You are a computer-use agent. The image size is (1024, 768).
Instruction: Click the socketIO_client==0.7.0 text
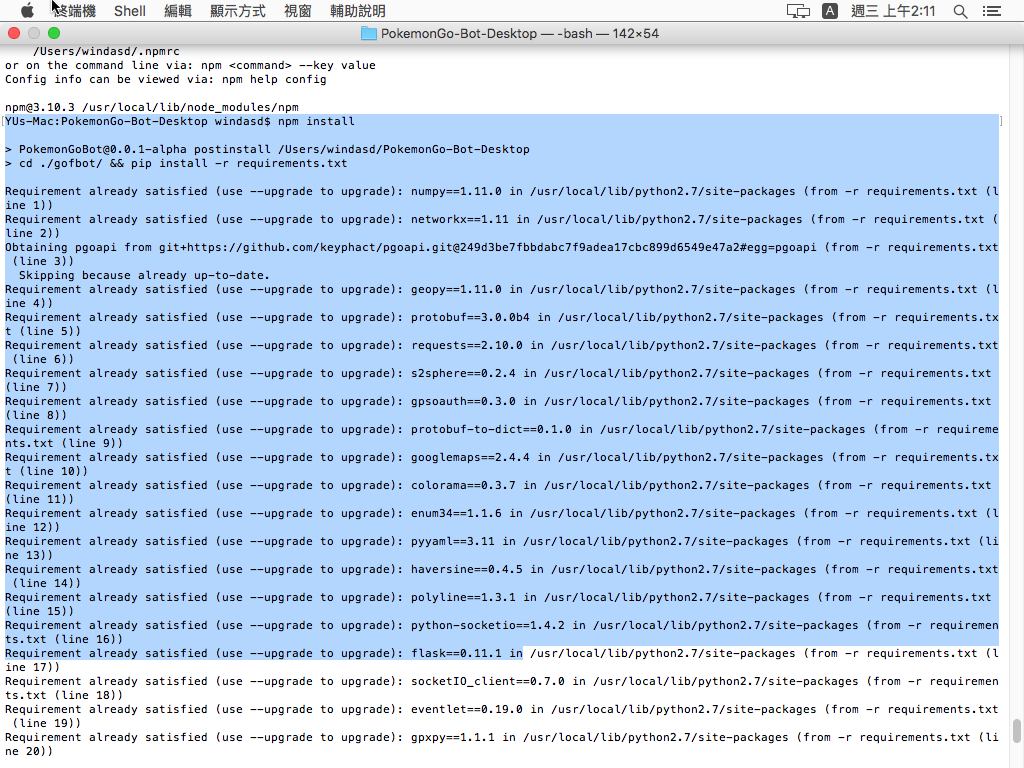487,682
